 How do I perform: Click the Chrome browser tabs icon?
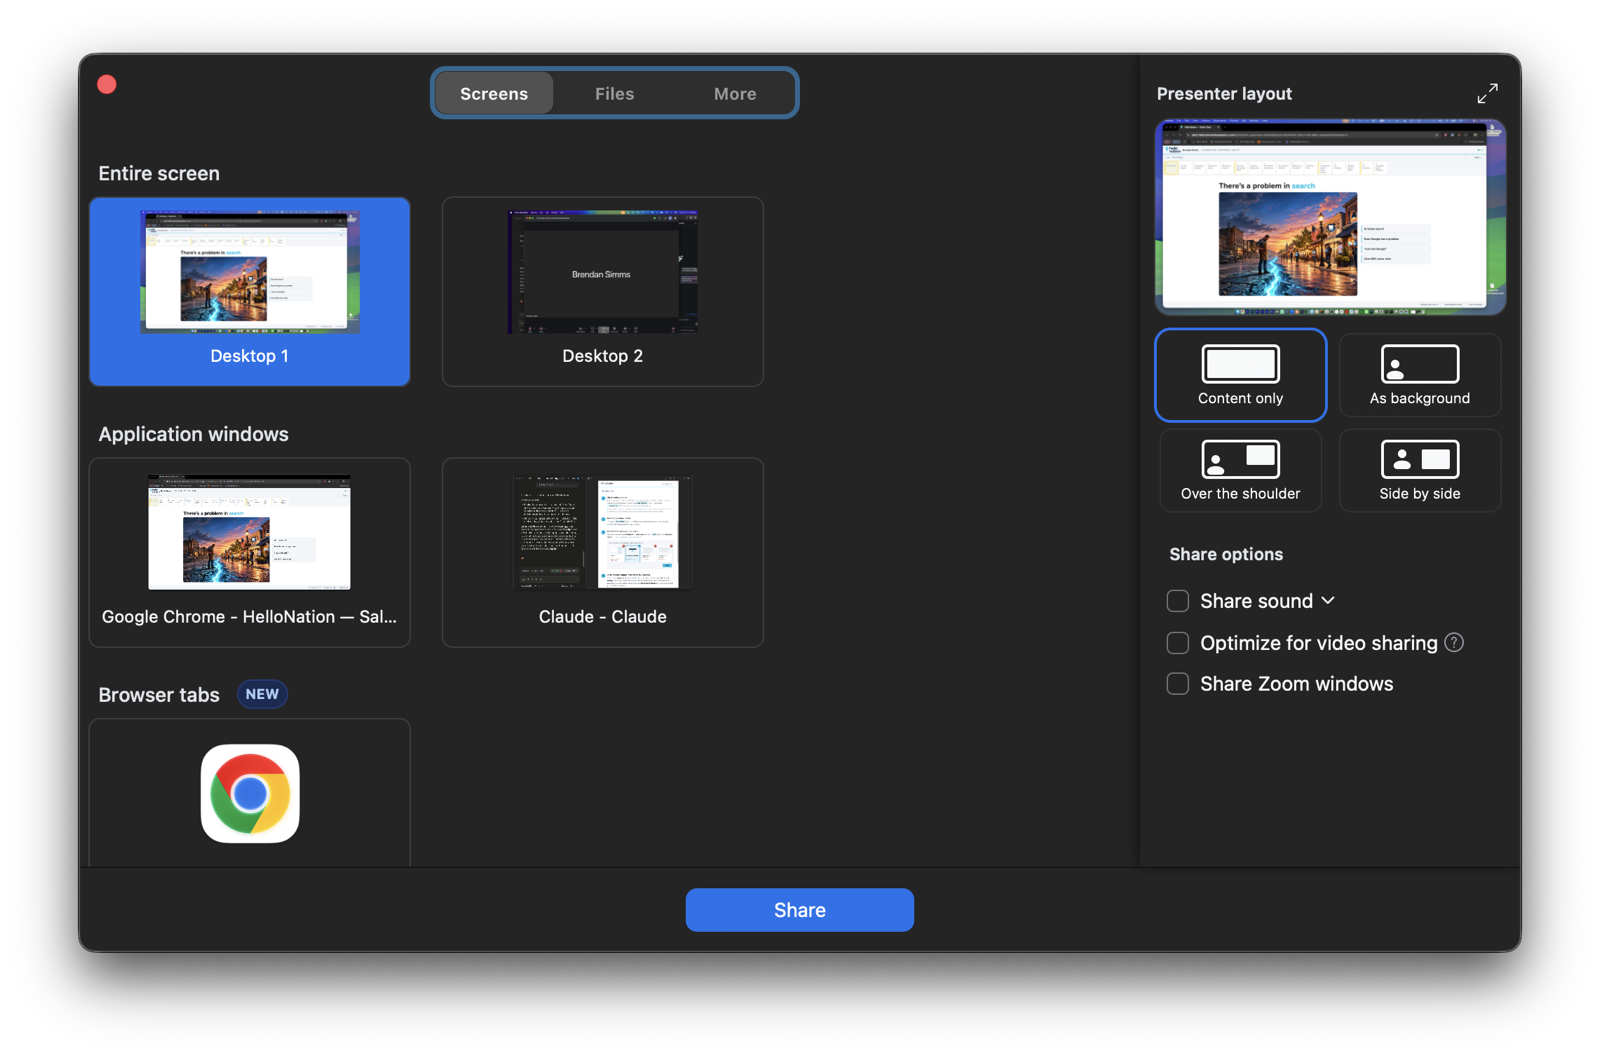pyautogui.click(x=250, y=793)
